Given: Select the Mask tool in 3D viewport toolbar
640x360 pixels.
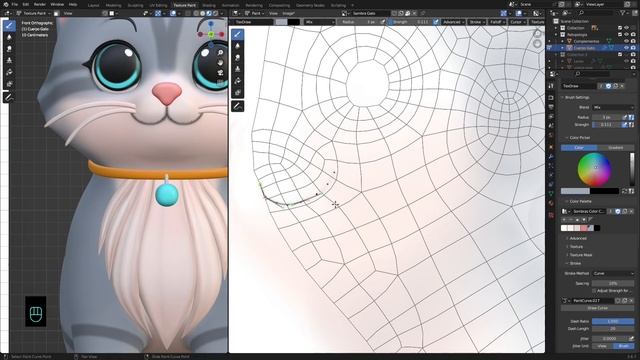Looking at the screenshot, I should pyautogui.click(x=9, y=84).
